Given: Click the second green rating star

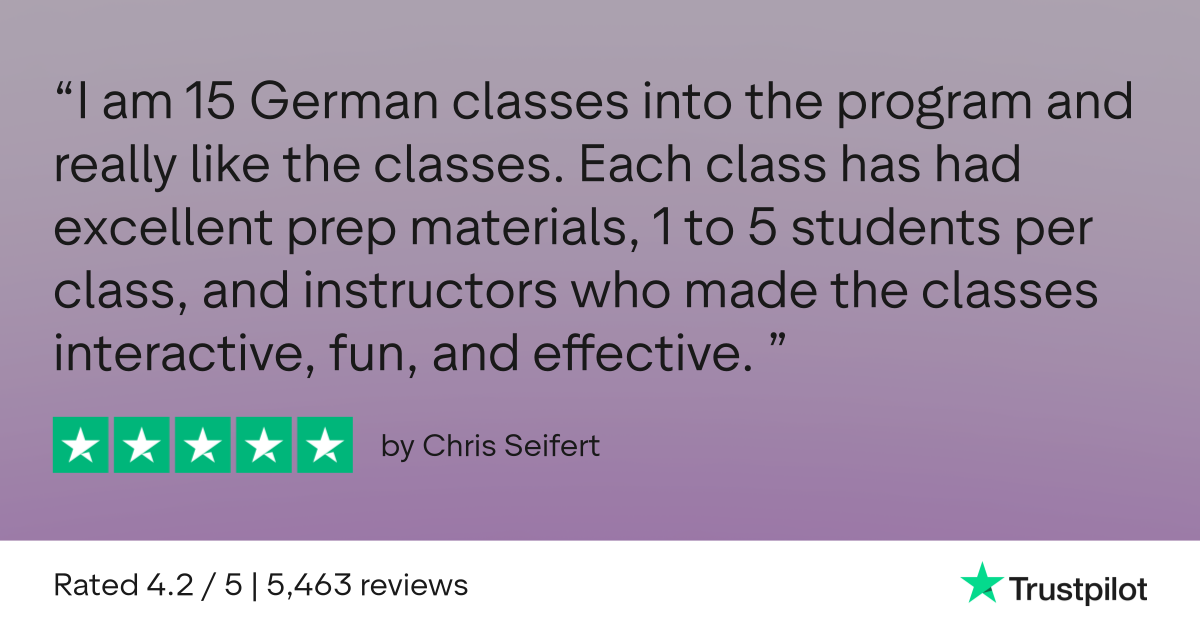Looking at the screenshot, I should (x=142, y=445).
